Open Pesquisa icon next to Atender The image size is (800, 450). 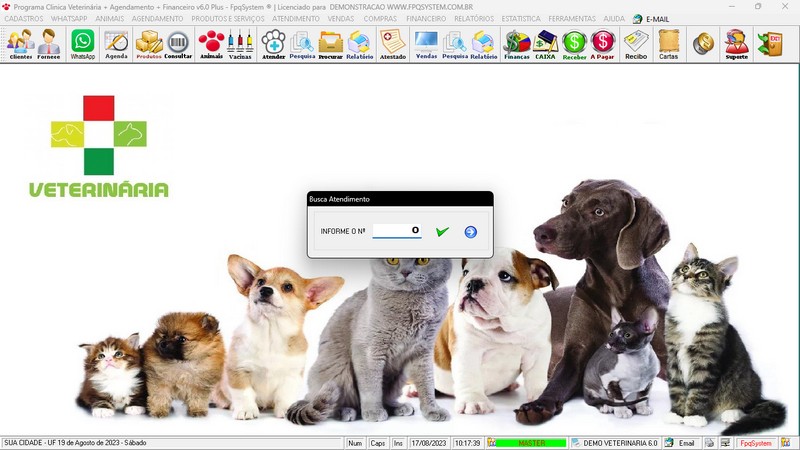click(302, 44)
